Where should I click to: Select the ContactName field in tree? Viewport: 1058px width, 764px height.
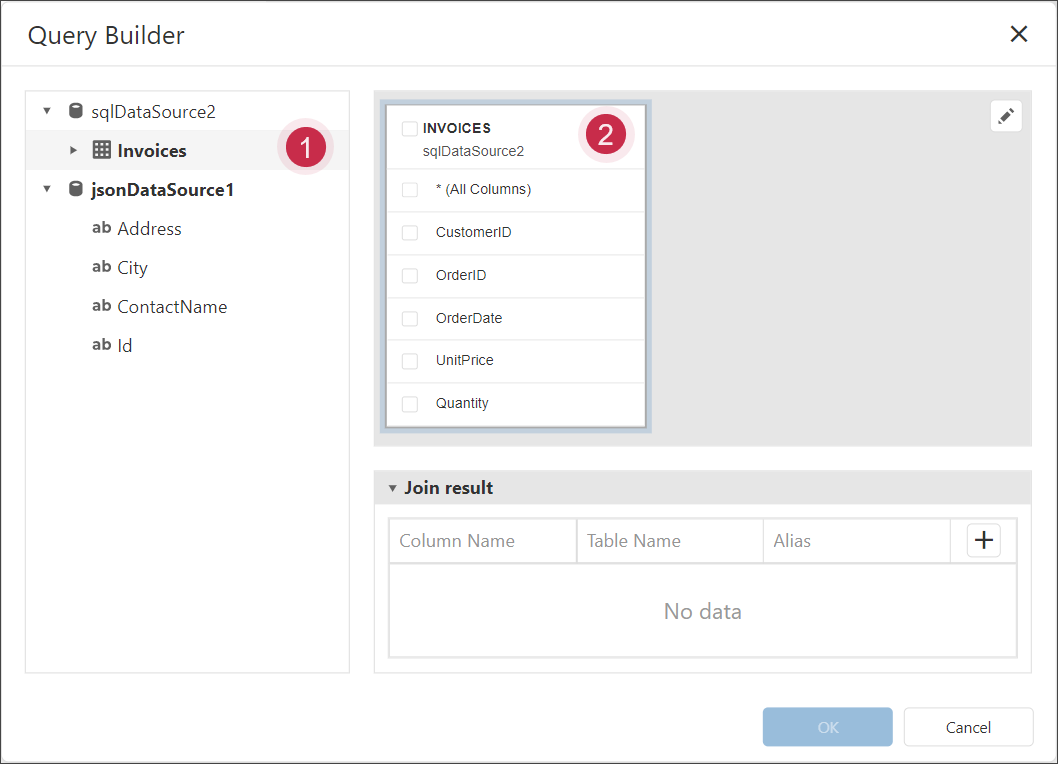point(171,307)
